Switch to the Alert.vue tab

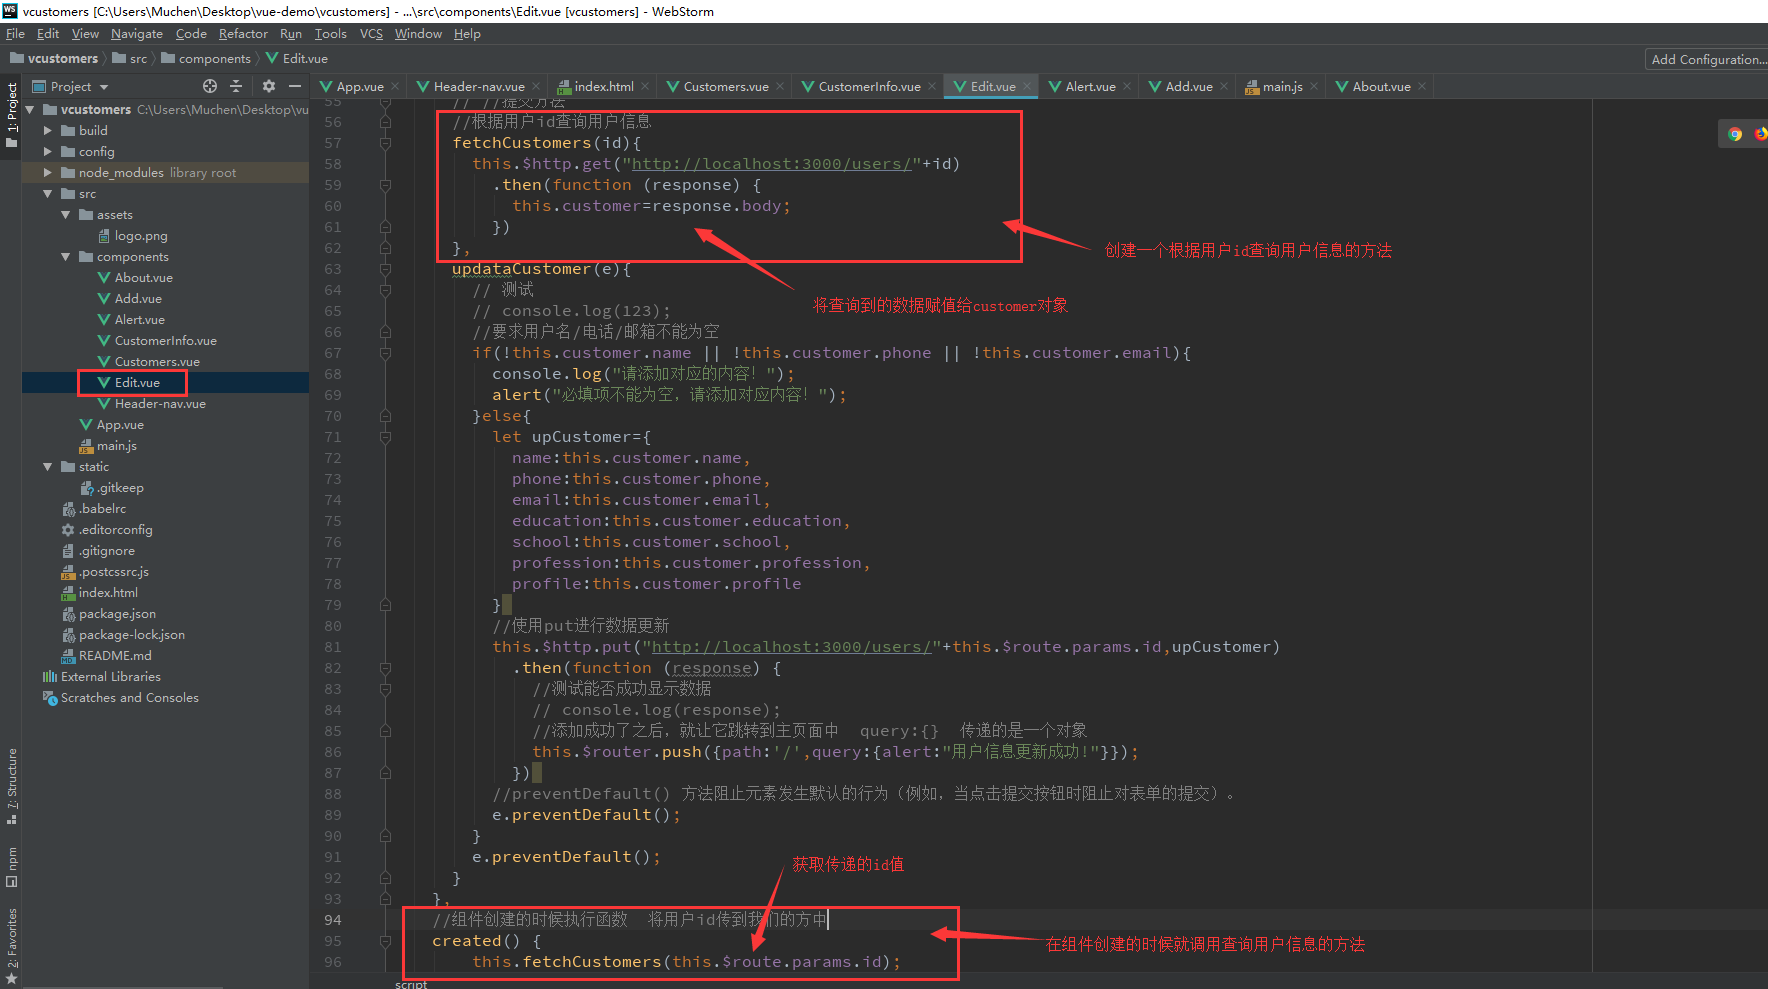(1090, 87)
